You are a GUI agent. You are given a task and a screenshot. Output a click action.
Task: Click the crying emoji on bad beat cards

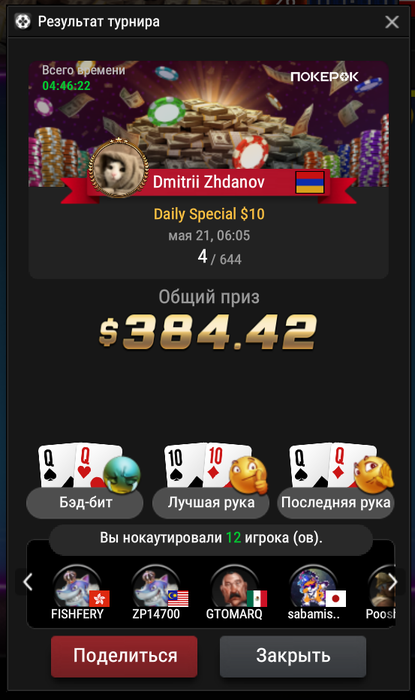click(122, 475)
